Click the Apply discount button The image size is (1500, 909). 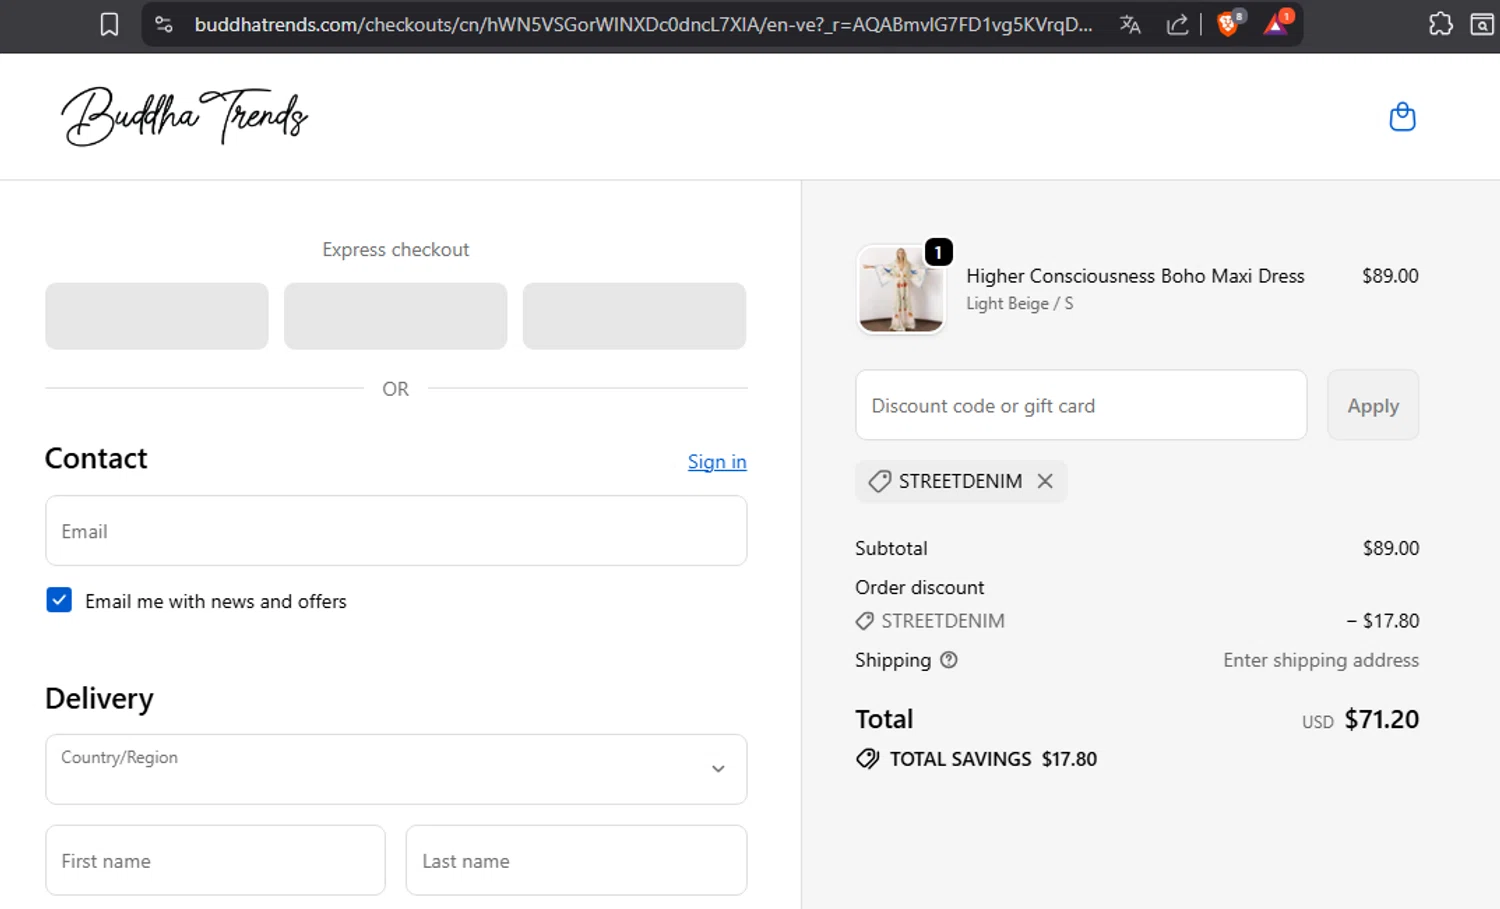pos(1373,405)
